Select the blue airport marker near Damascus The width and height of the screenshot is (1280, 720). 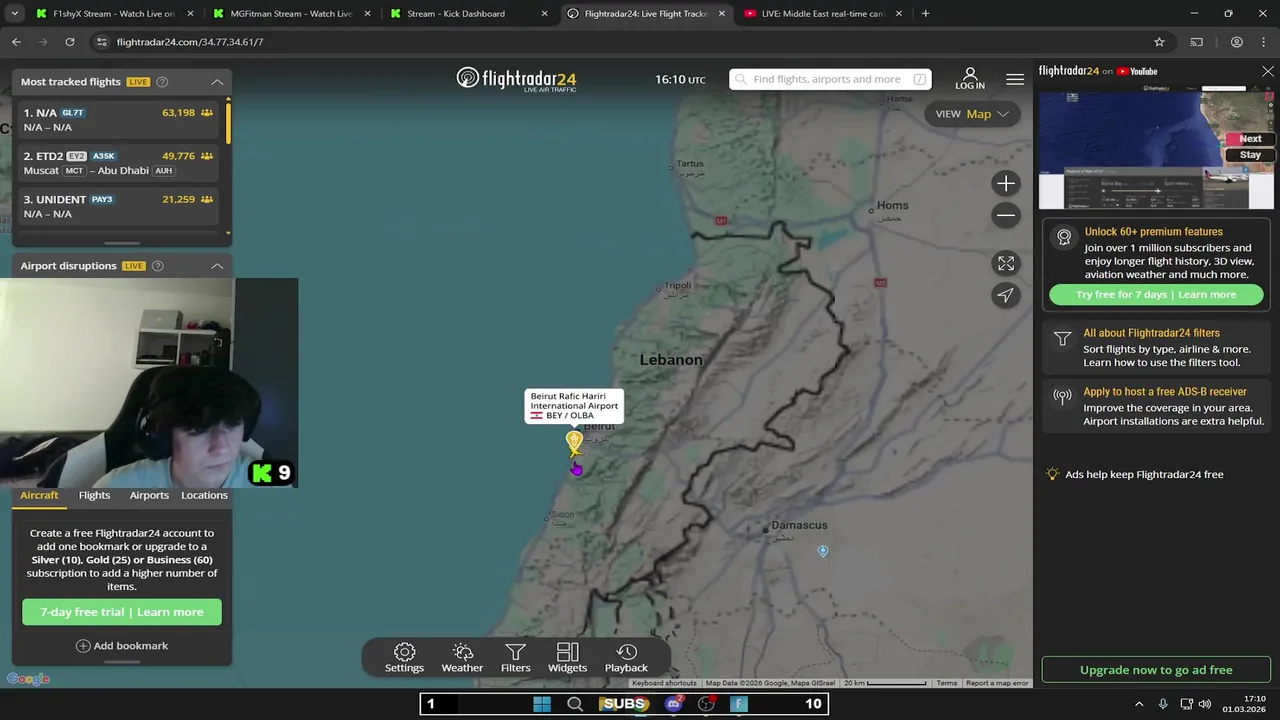pos(823,551)
